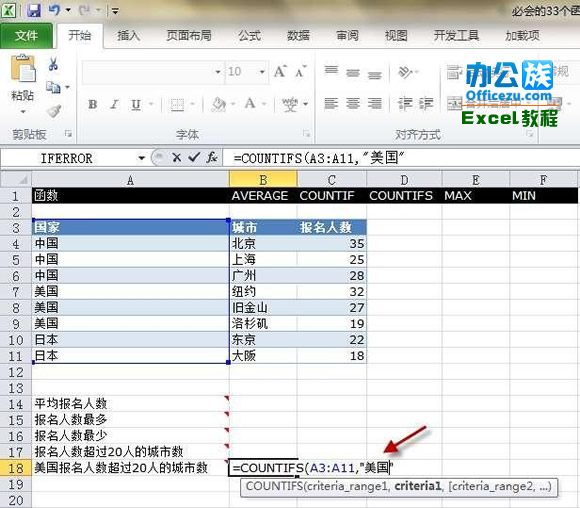Viewport: 580px width, 508px height.
Task: Switch to the 视图 ribbon tab
Action: (x=396, y=36)
